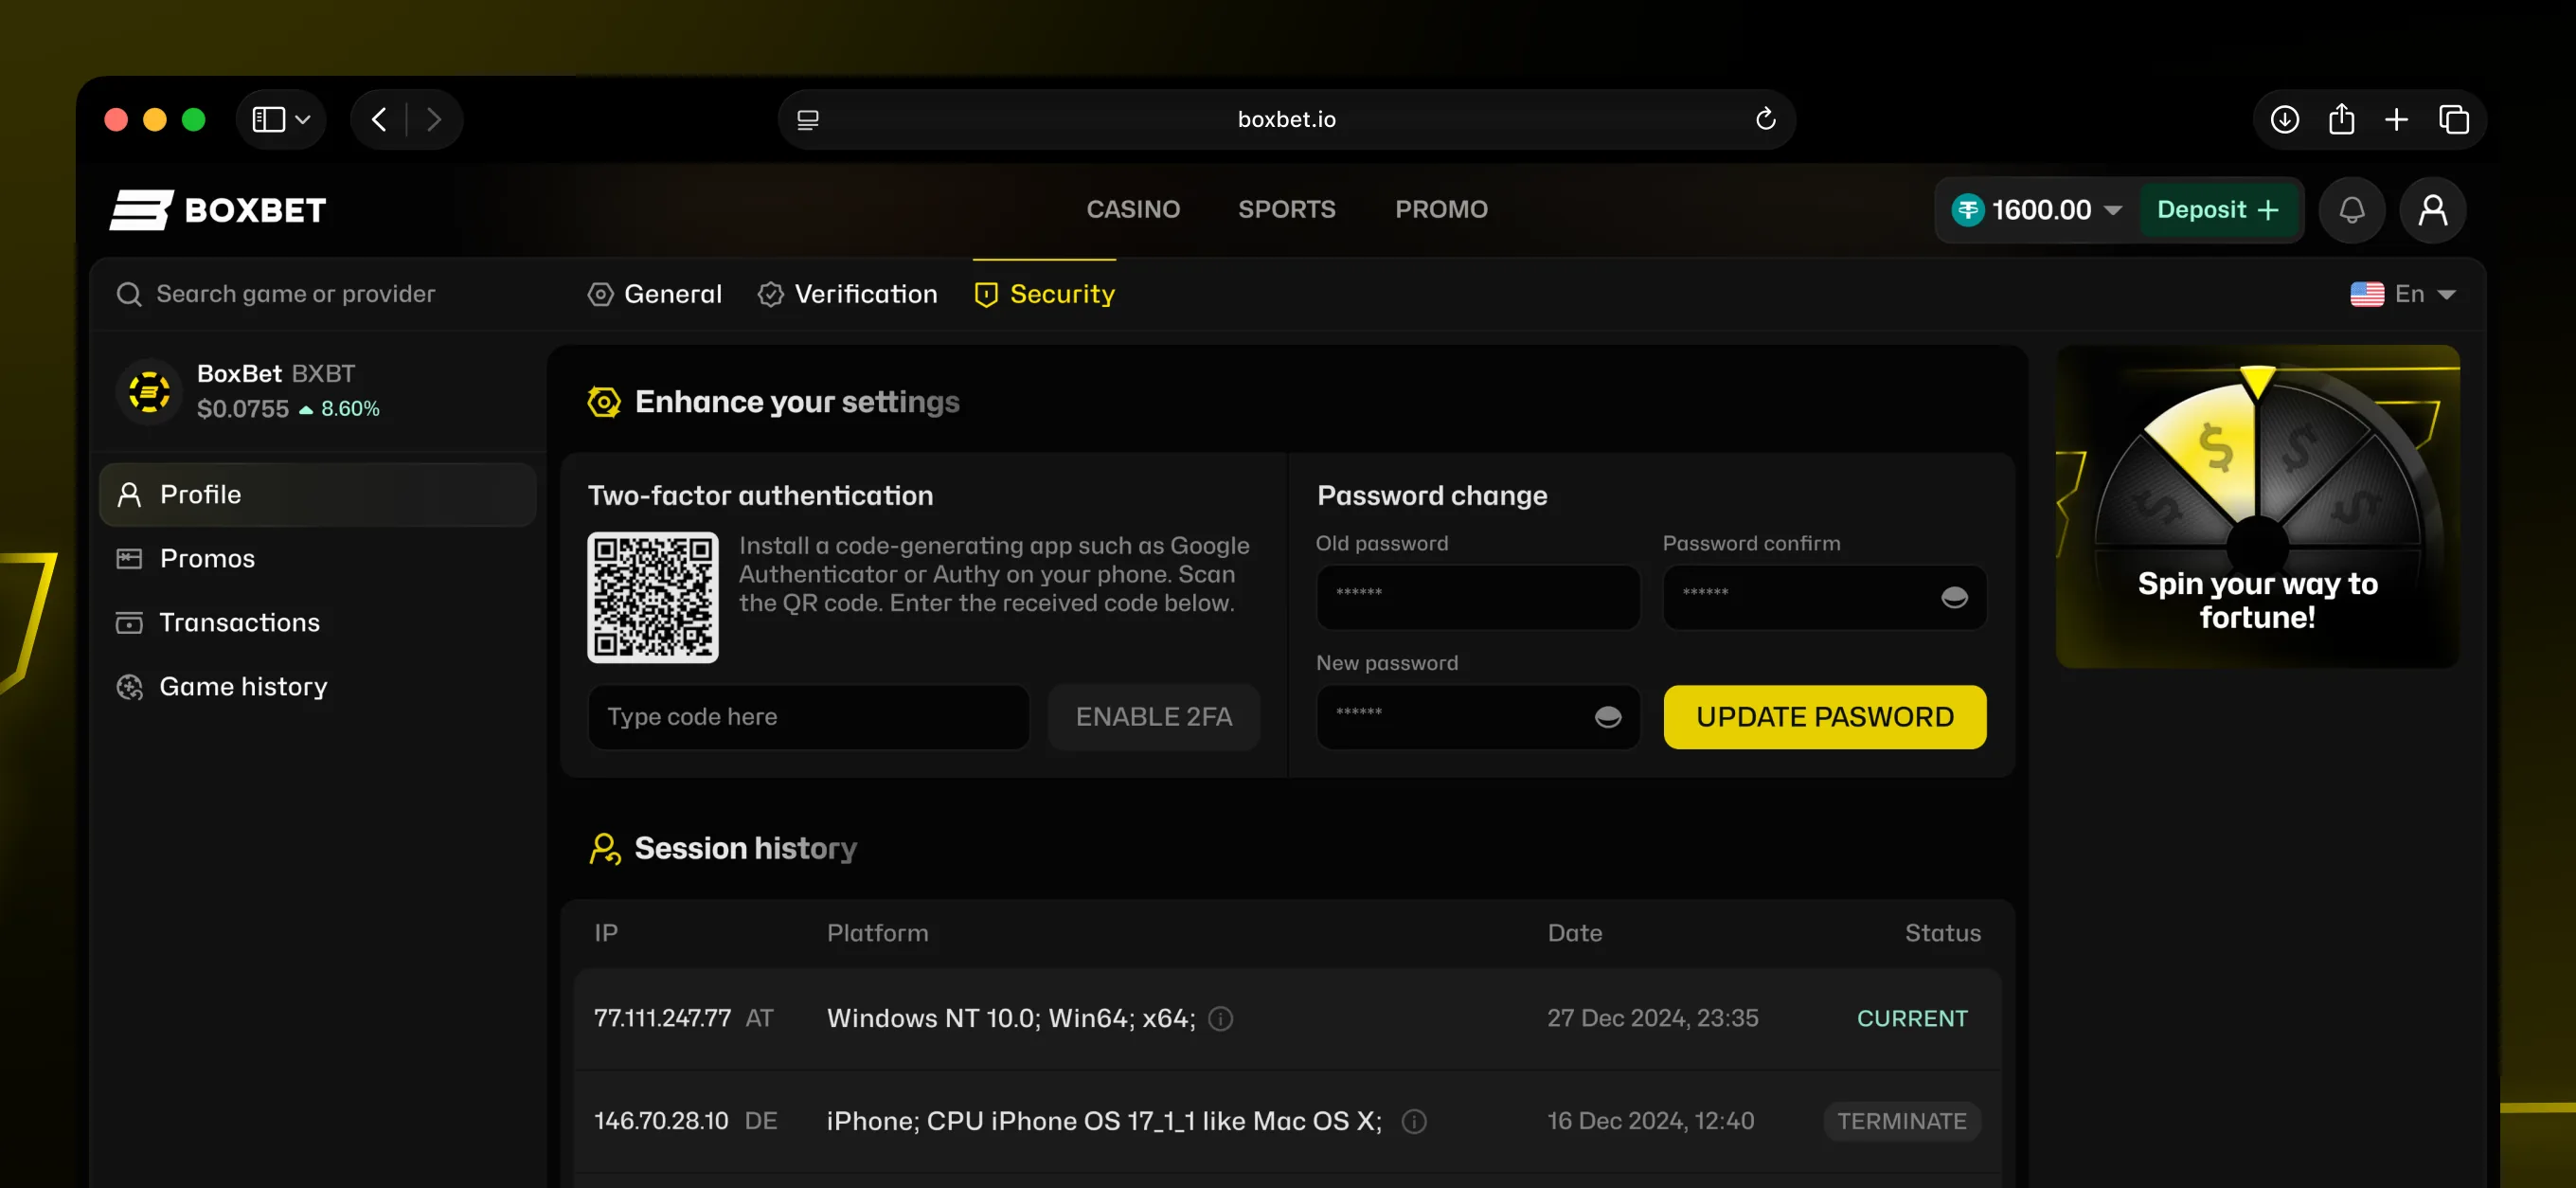Open the user account avatar icon
This screenshot has height=1188, width=2576.
(2432, 210)
